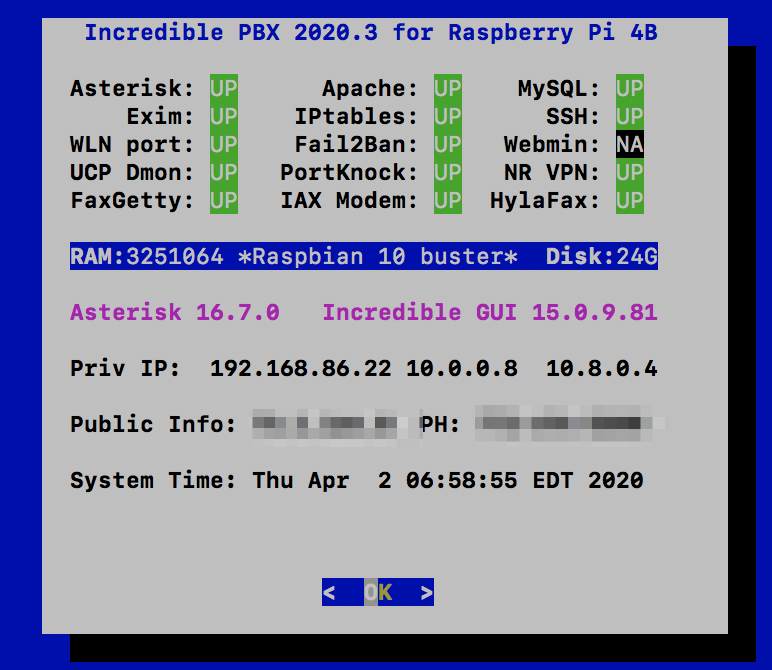Click the PH: label

pyautogui.click(x=440, y=424)
